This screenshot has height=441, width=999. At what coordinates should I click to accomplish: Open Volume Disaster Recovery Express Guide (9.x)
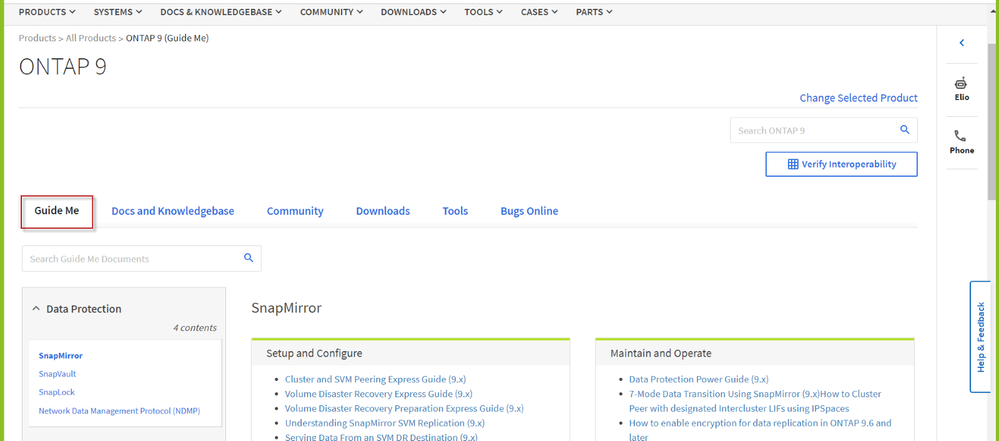[x=378, y=393]
